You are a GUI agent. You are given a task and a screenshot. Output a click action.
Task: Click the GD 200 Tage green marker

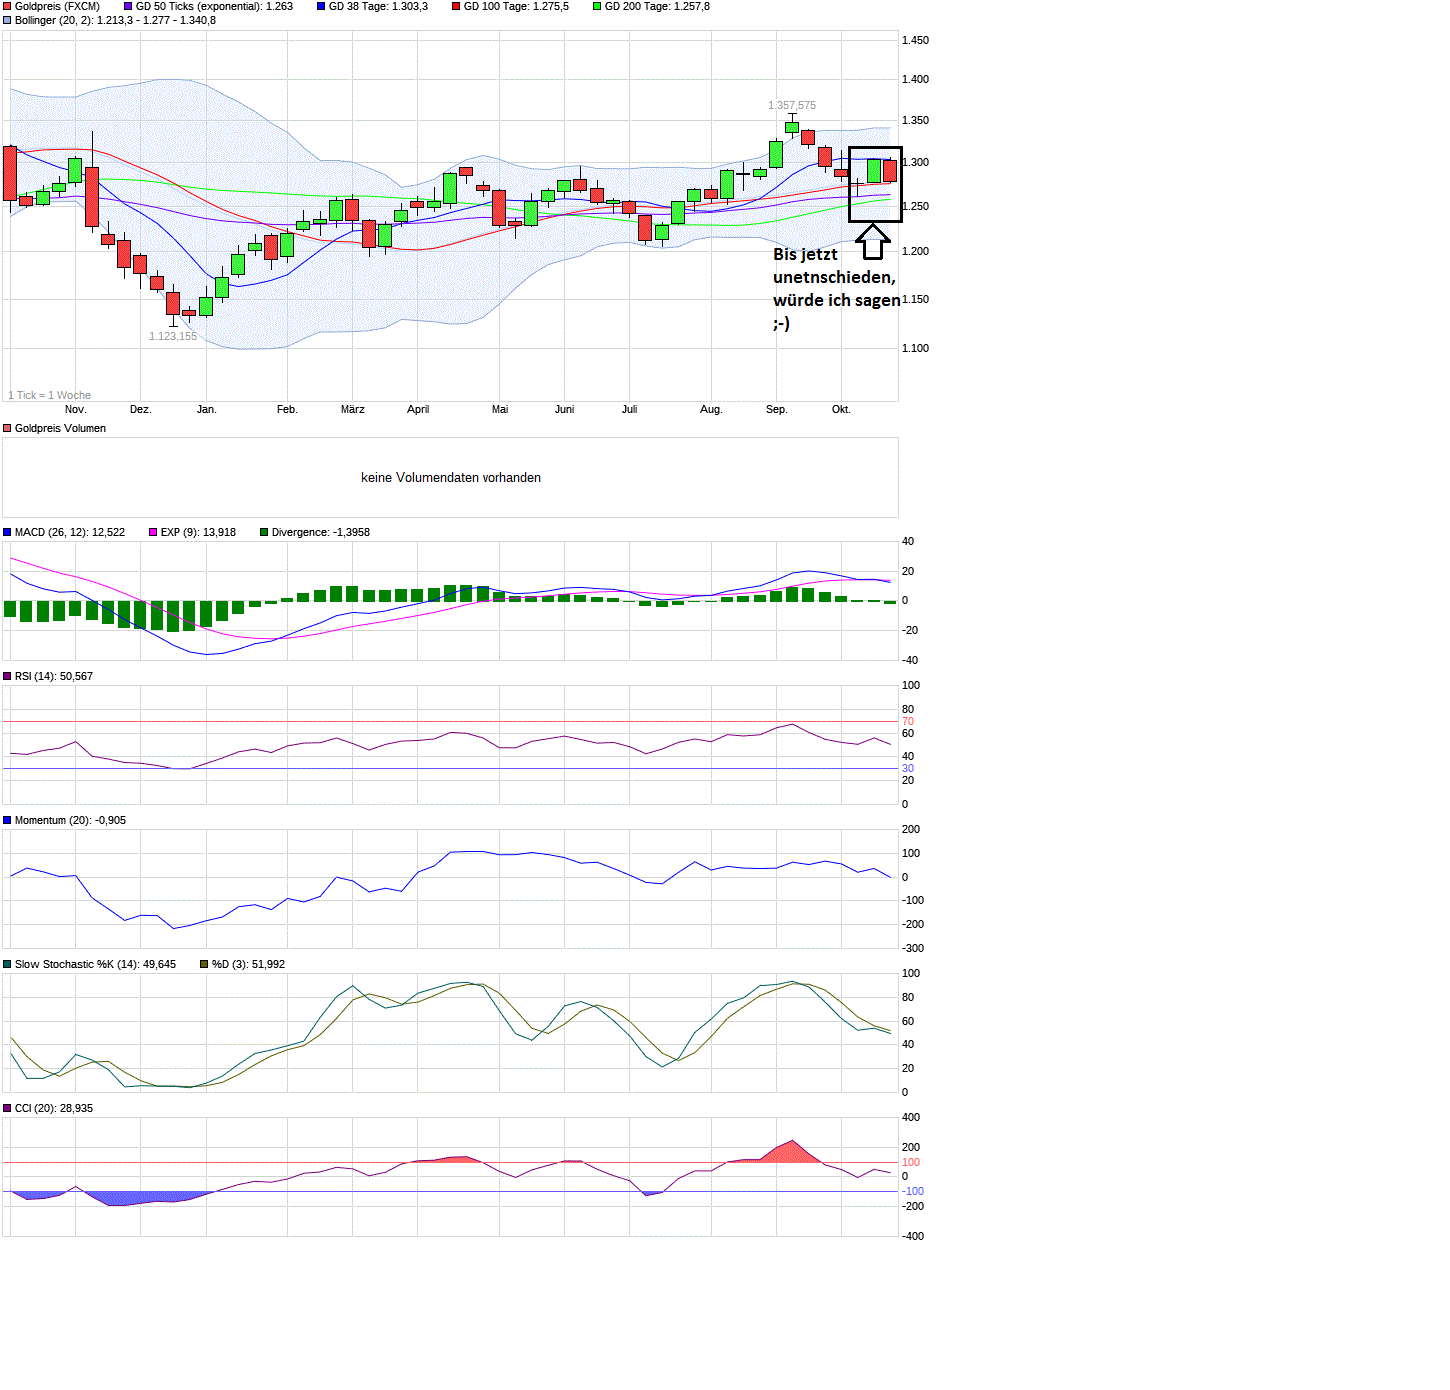(x=597, y=6)
